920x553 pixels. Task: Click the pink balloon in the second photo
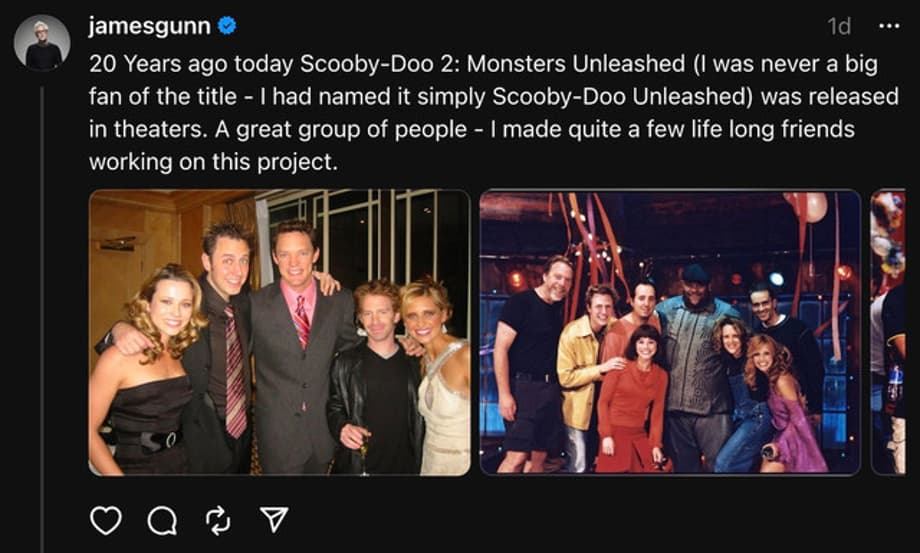815,205
